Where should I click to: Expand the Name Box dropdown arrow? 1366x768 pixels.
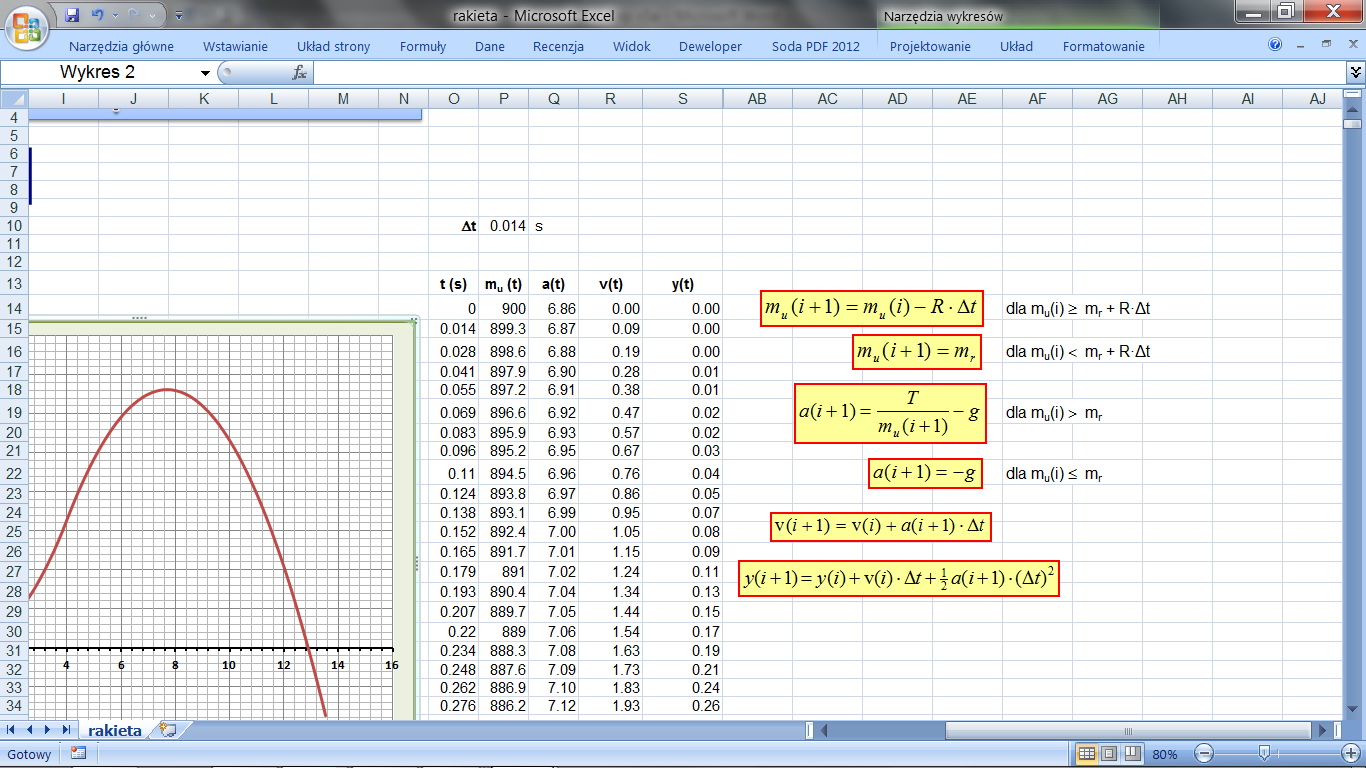click(206, 73)
